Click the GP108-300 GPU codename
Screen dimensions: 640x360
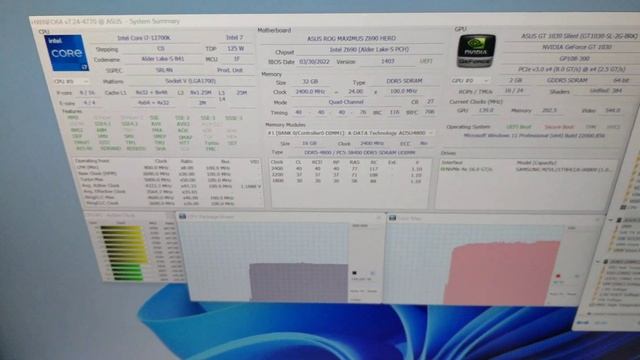(574, 58)
